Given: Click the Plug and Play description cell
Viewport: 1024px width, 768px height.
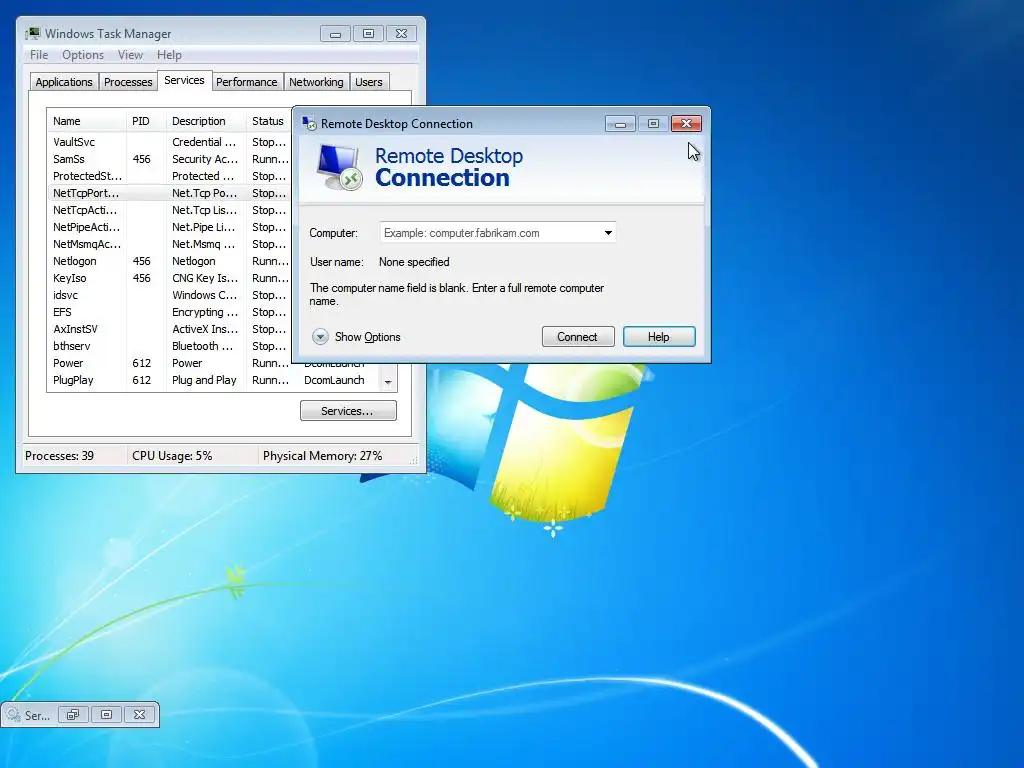Looking at the screenshot, I should [x=204, y=379].
